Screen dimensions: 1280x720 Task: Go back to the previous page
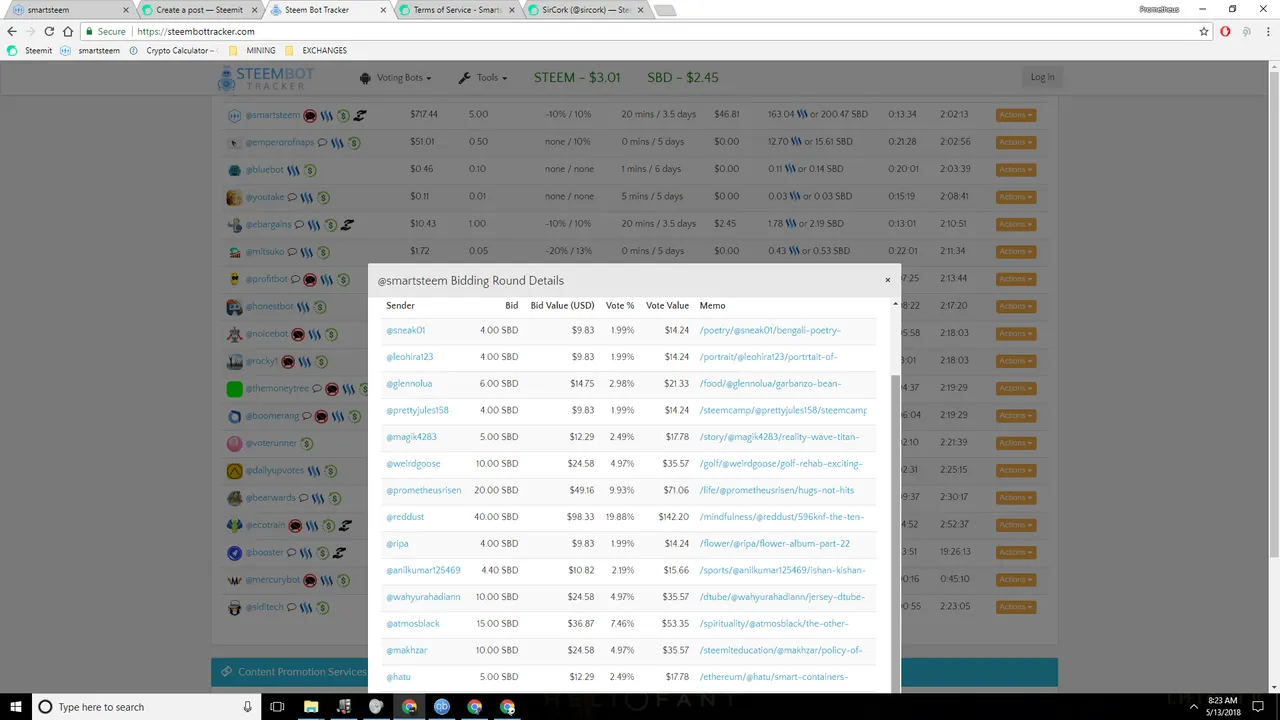point(12,31)
